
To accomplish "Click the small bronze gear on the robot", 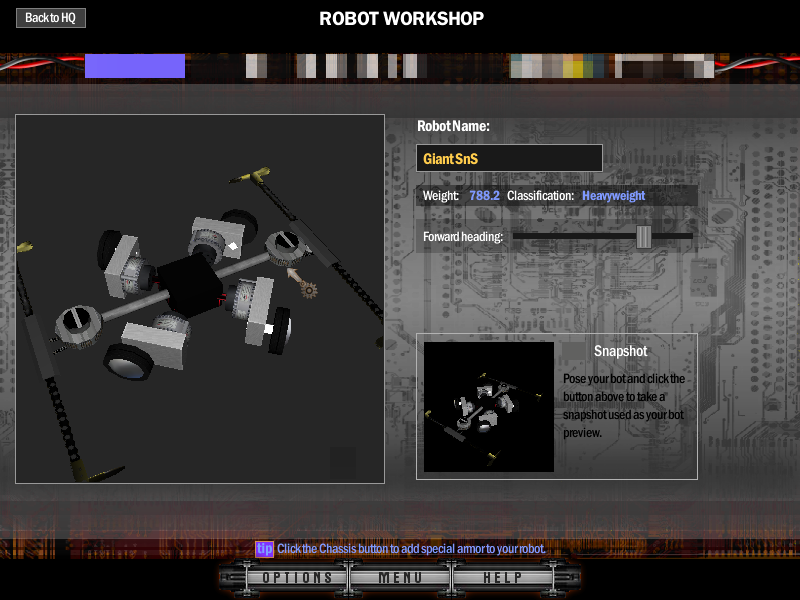I will point(309,290).
